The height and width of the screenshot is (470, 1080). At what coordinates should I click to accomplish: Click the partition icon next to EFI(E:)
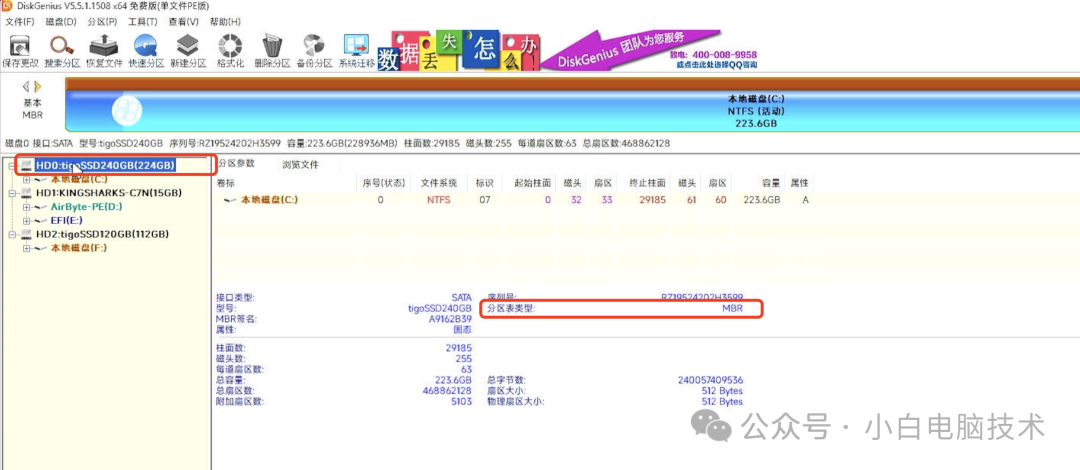(x=41, y=221)
